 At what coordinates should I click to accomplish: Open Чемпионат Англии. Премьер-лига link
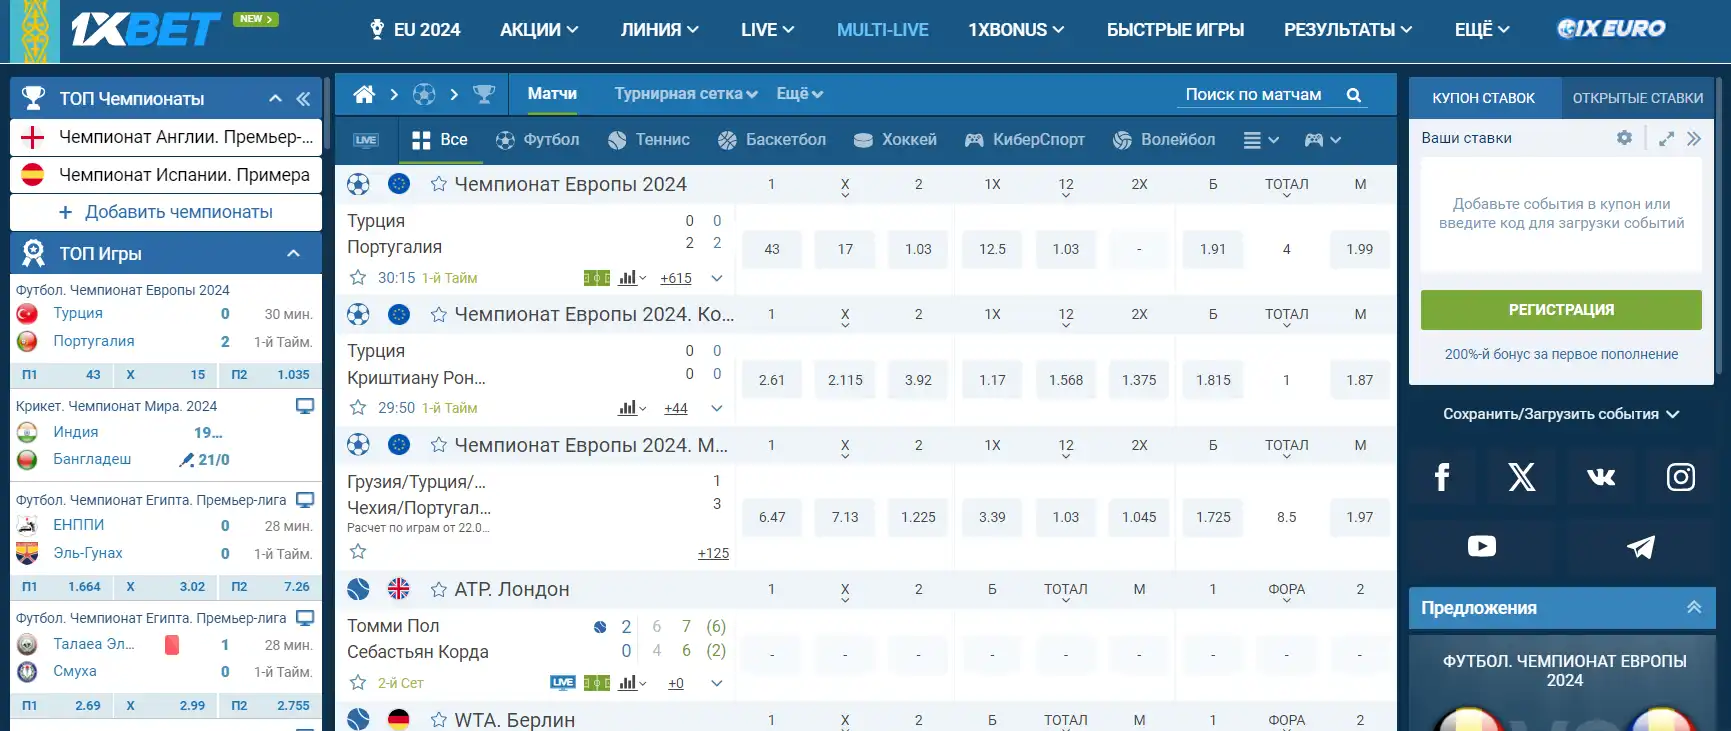[166, 137]
